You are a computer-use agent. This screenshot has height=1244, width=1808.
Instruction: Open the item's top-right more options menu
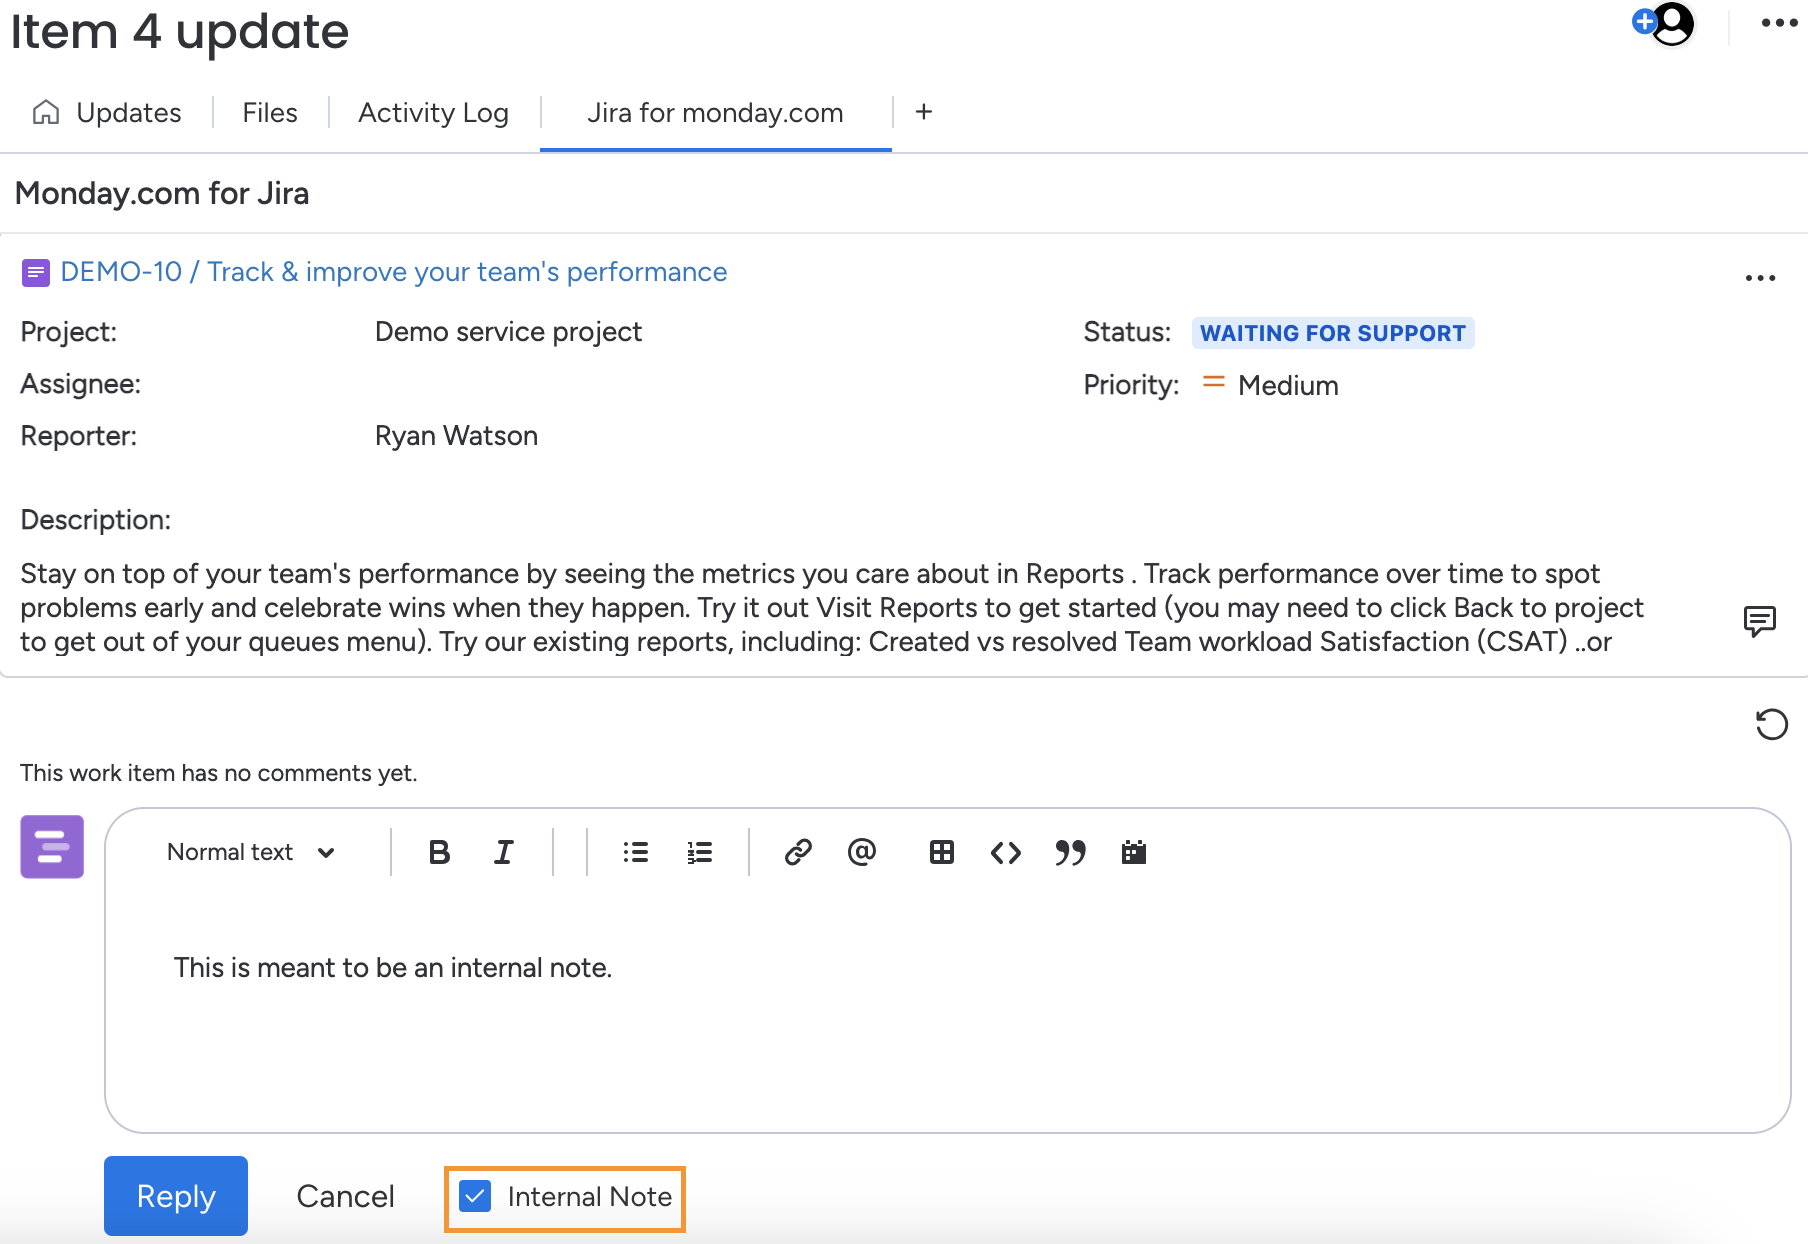(1779, 23)
